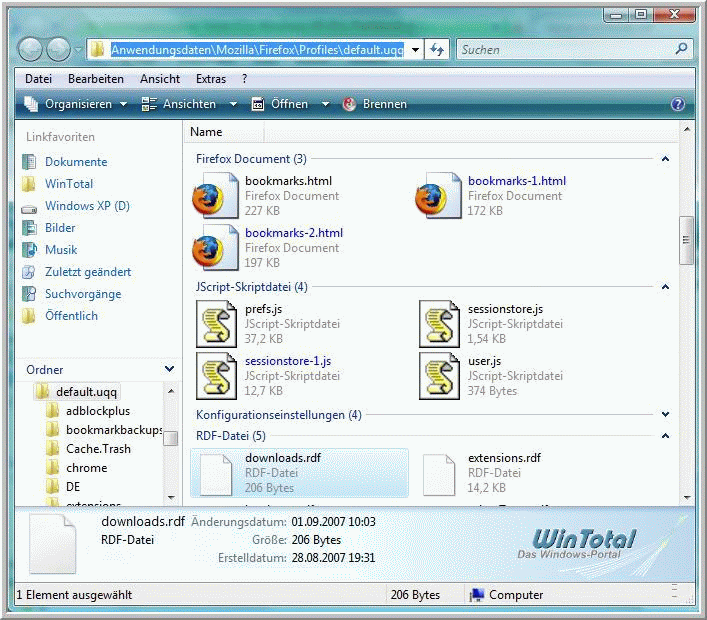The image size is (707, 620).
Task: Click the Ansichten views icon
Action: coord(149,104)
